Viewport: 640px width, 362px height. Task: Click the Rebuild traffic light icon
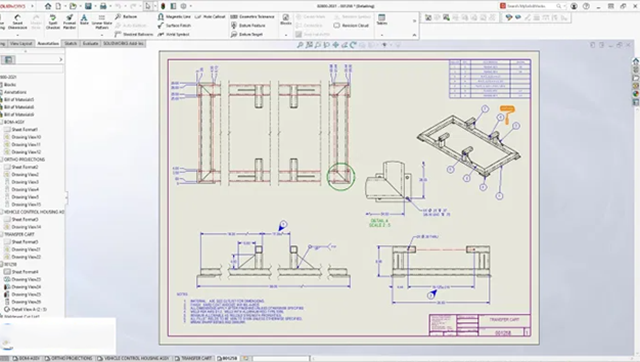click(x=163, y=6)
